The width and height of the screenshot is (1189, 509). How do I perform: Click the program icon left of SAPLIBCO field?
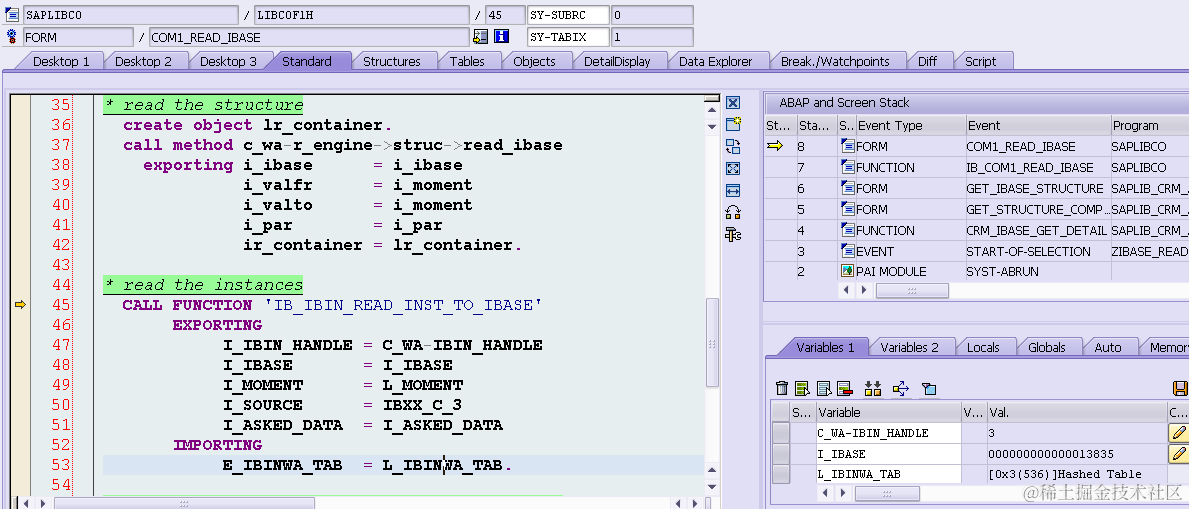tap(12, 14)
